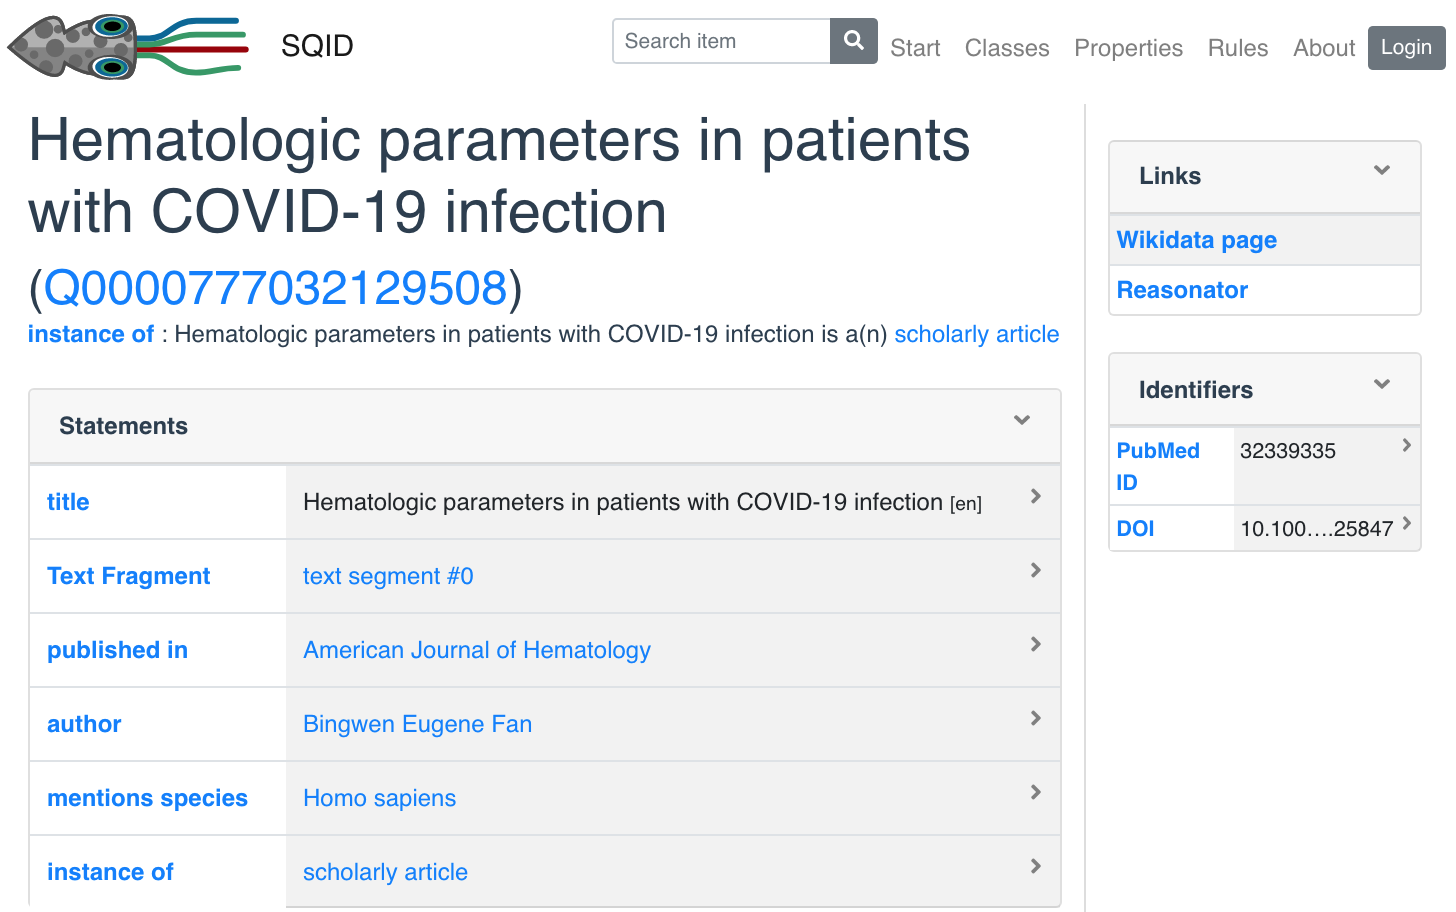Expand the DOI row chevron
Image resolution: width=1456 pixels, height=912 pixels.
[x=1406, y=523]
